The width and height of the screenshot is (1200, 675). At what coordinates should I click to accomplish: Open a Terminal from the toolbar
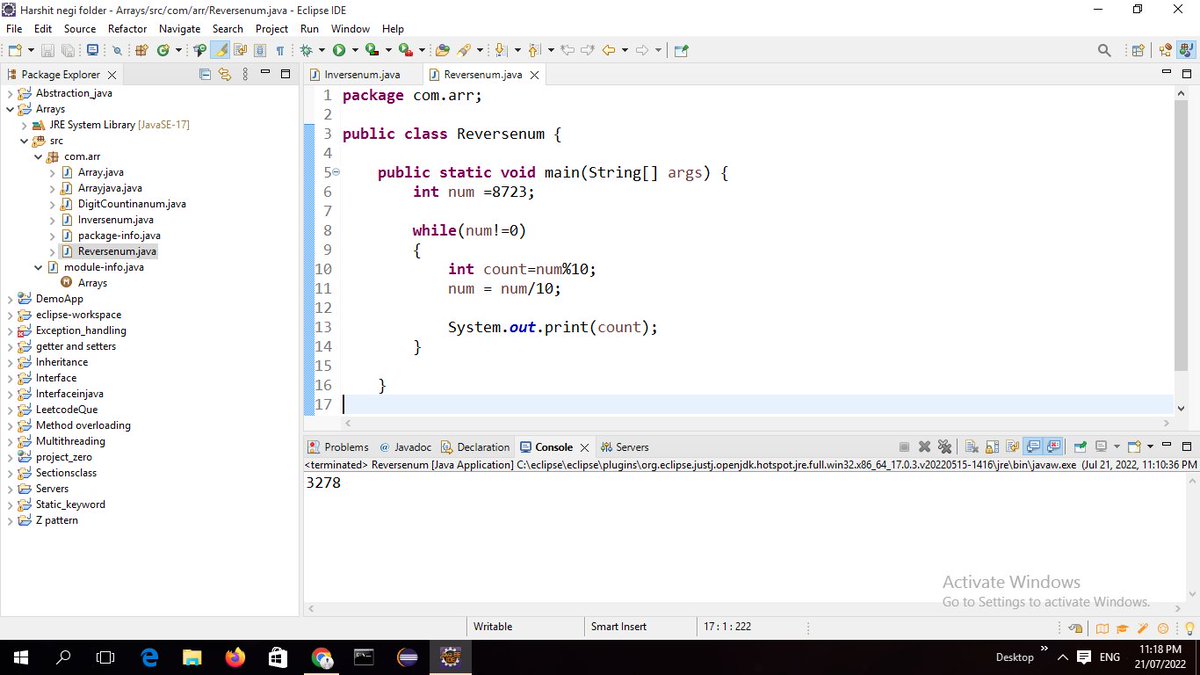tap(92, 50)
